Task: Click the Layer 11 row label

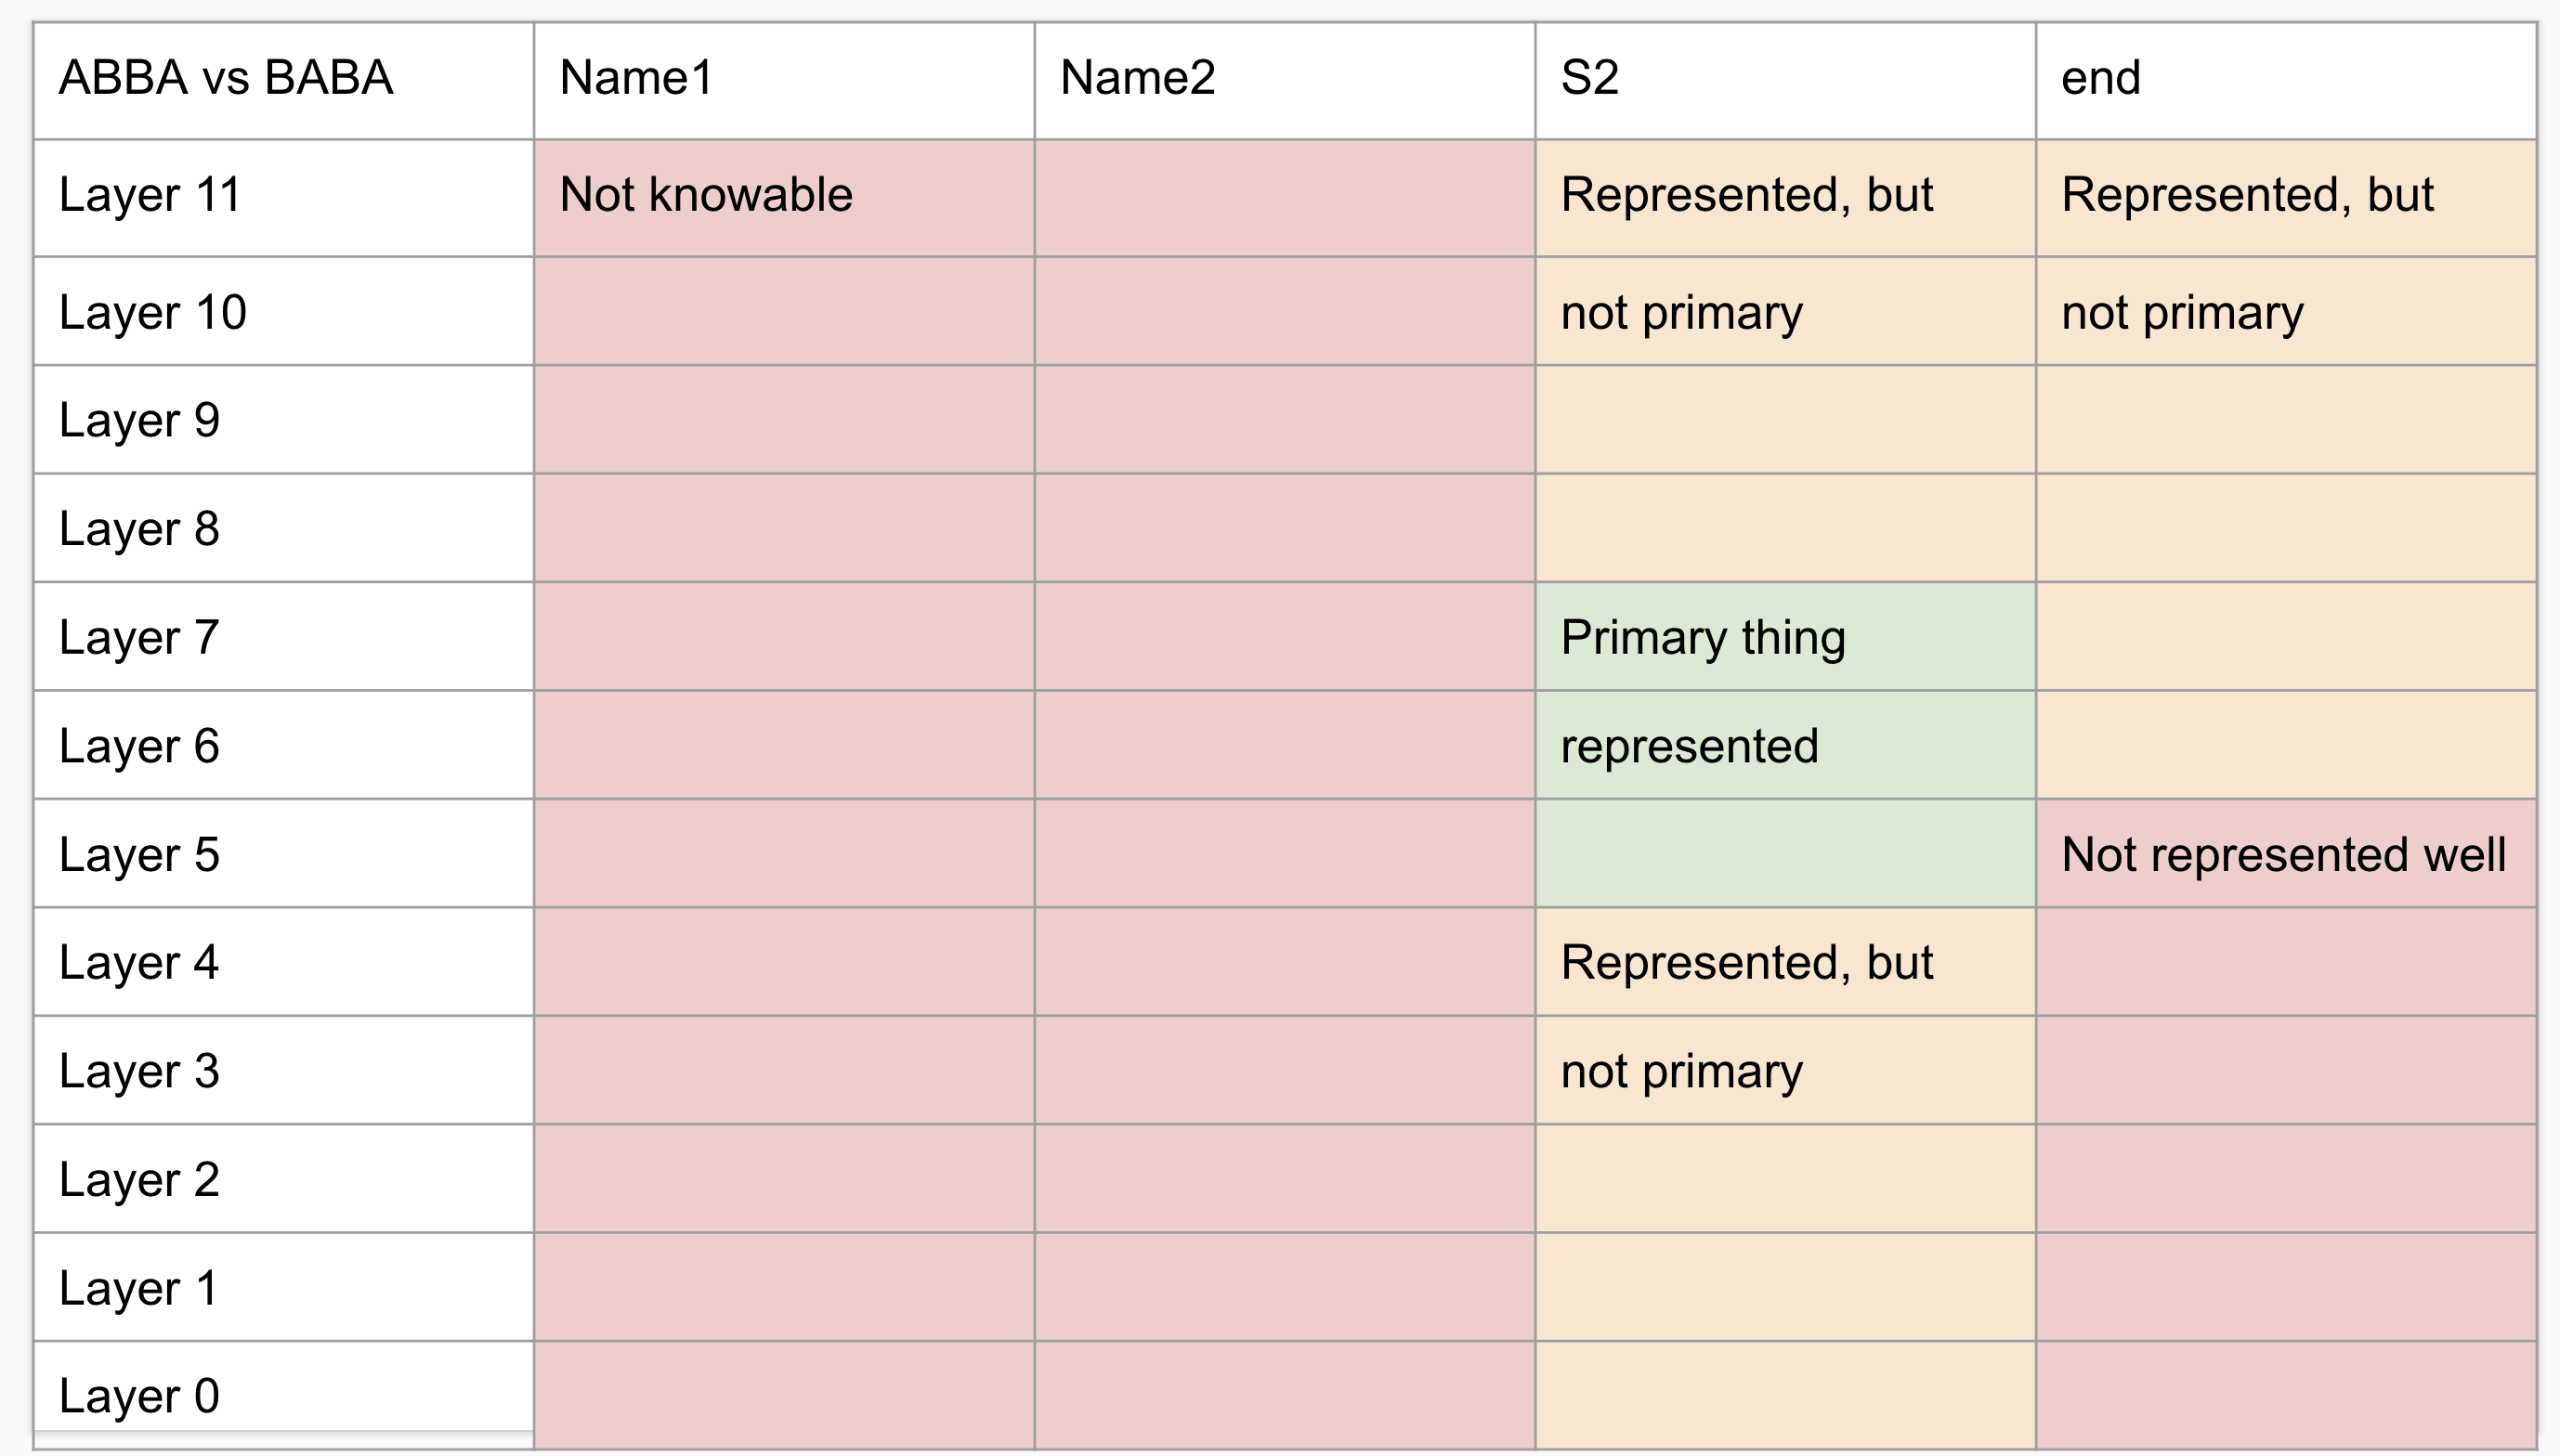Action: click(x=150, y=195)
